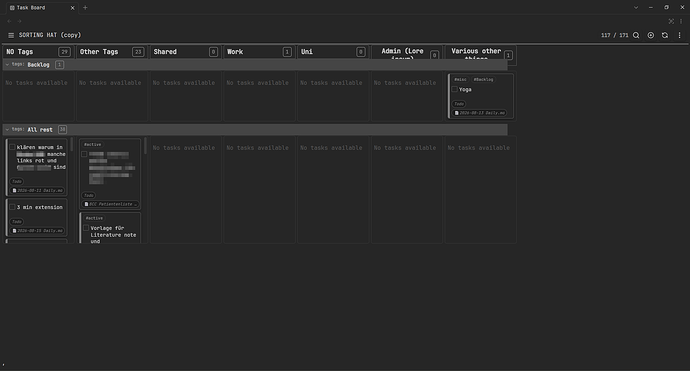Open the Patientenliste file link on the blurred card
The width and height of the screenshot is (690, 371).
[x=110, y=204]
